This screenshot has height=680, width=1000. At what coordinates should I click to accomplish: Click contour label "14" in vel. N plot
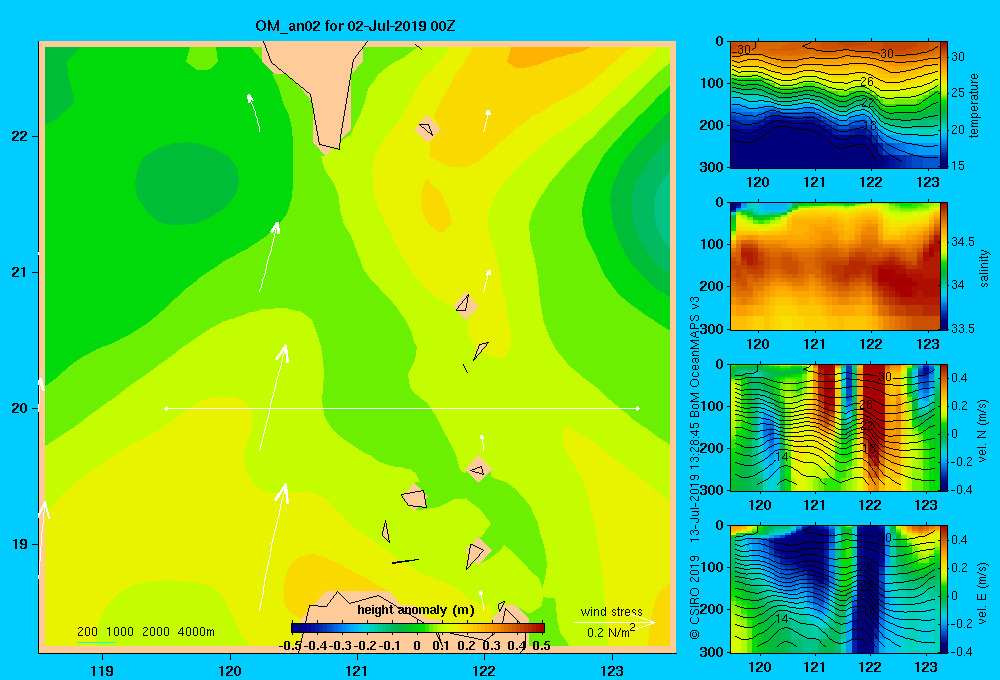[x=782, y=457]
